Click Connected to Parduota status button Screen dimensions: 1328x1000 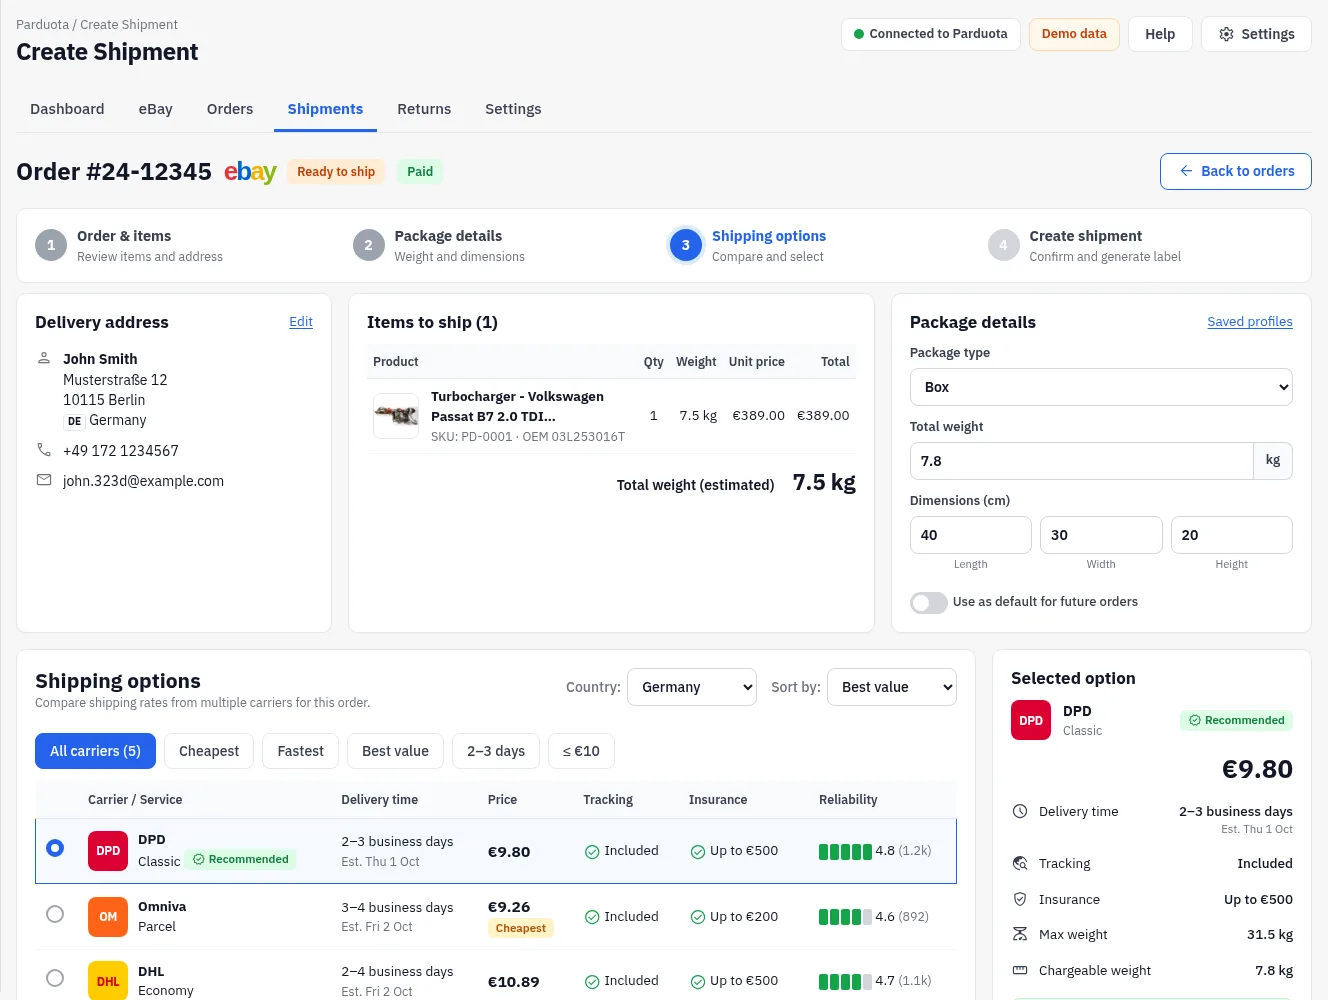(931, 34)
